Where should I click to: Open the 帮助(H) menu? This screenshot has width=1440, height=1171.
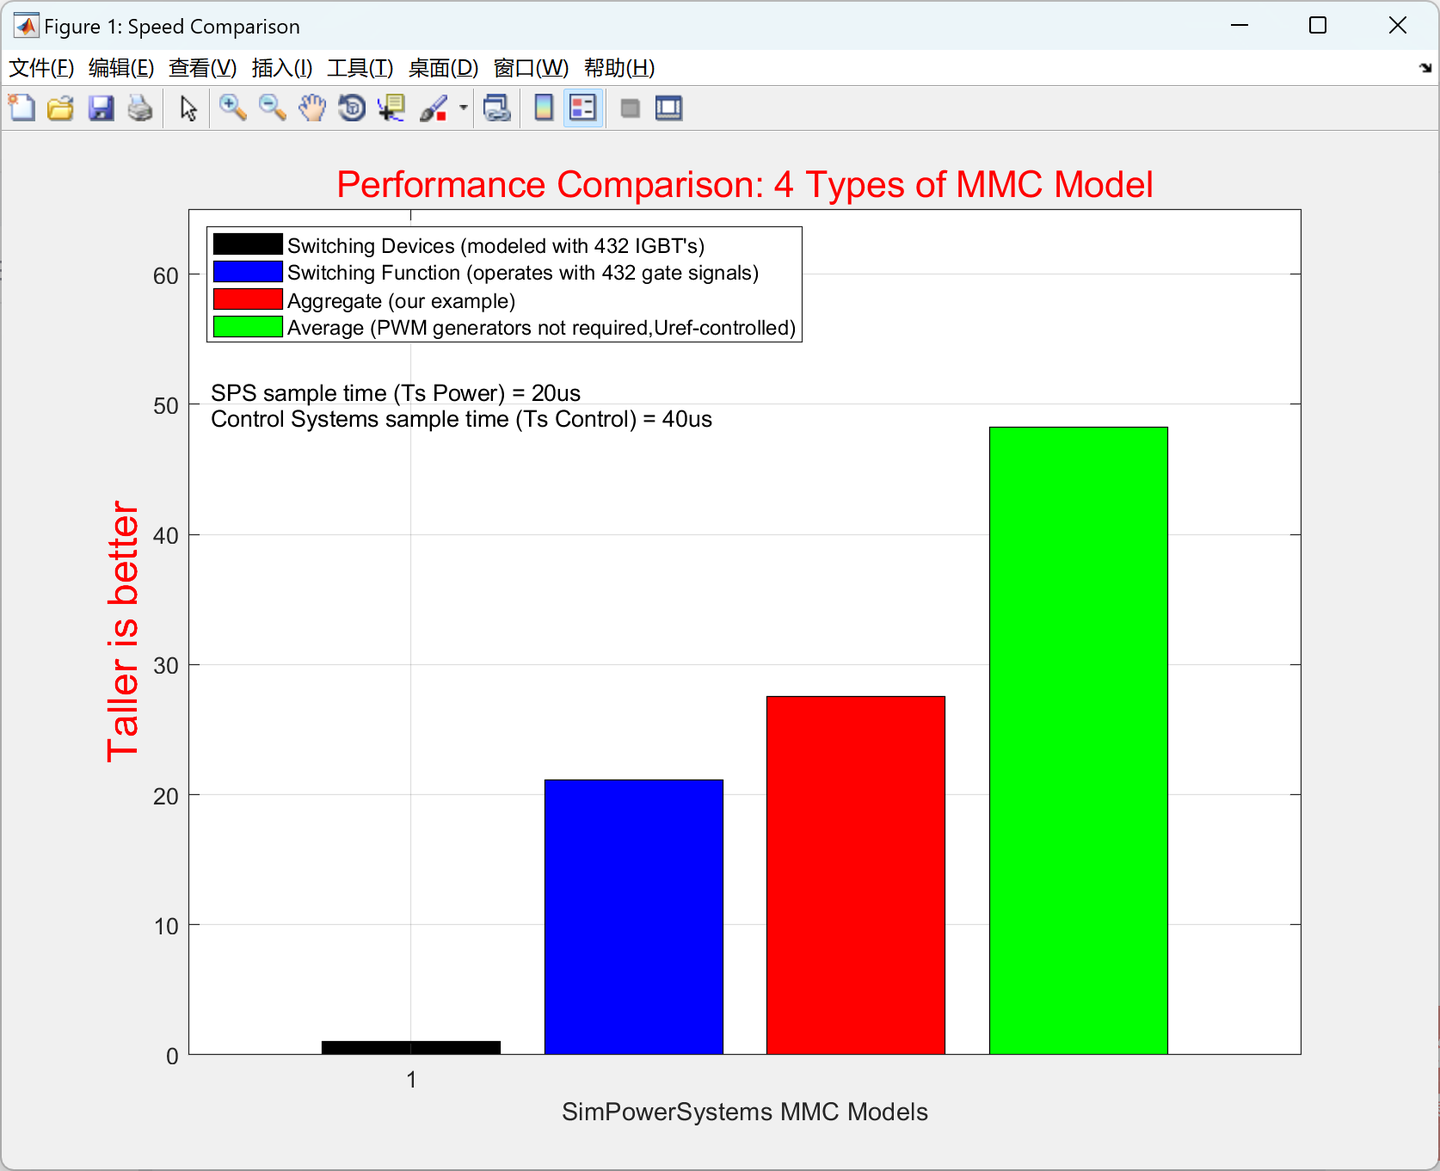coord(618,68)
